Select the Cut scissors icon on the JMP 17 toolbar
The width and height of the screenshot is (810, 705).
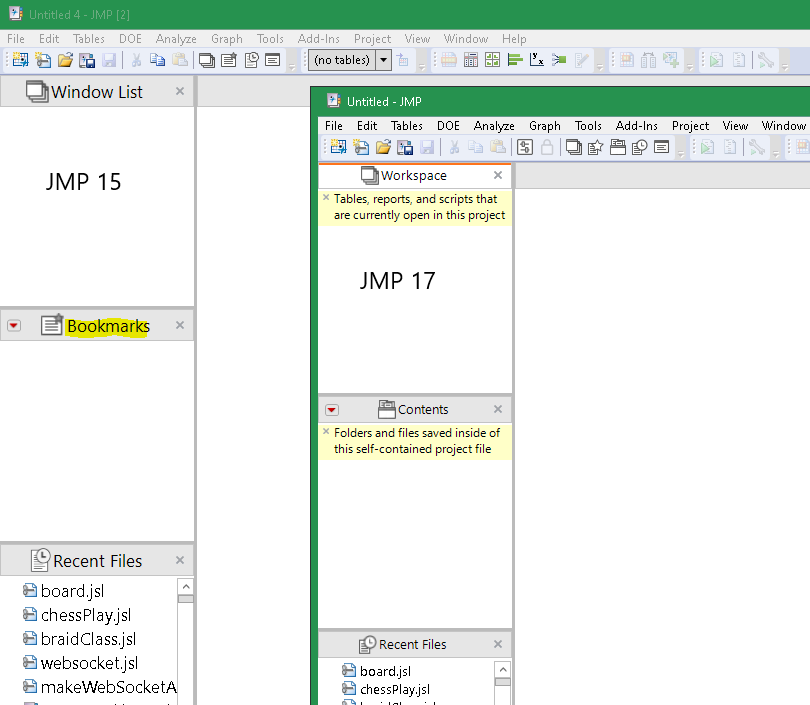pyautogui.click(x=454, y=146)
